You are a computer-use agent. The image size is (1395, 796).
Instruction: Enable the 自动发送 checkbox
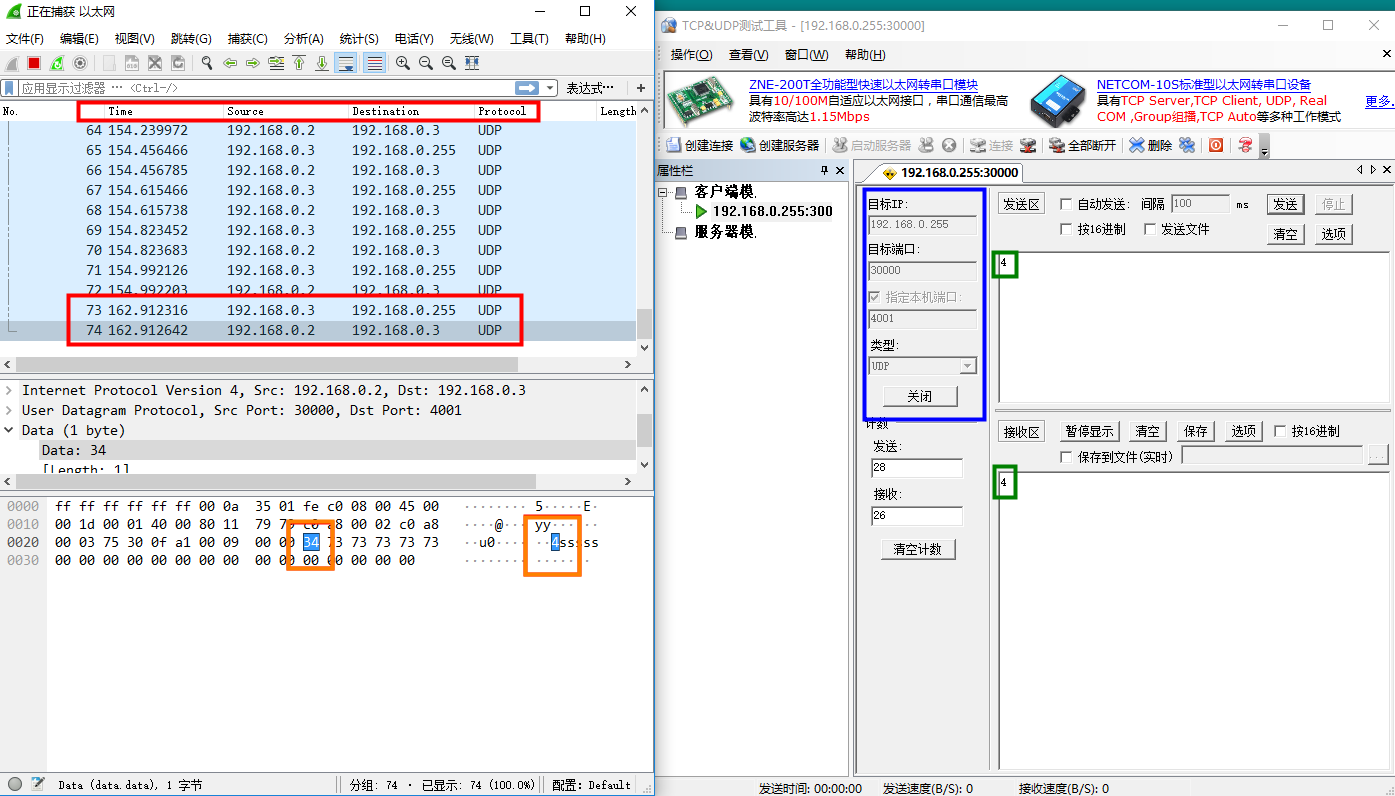tap(1066, 204)
